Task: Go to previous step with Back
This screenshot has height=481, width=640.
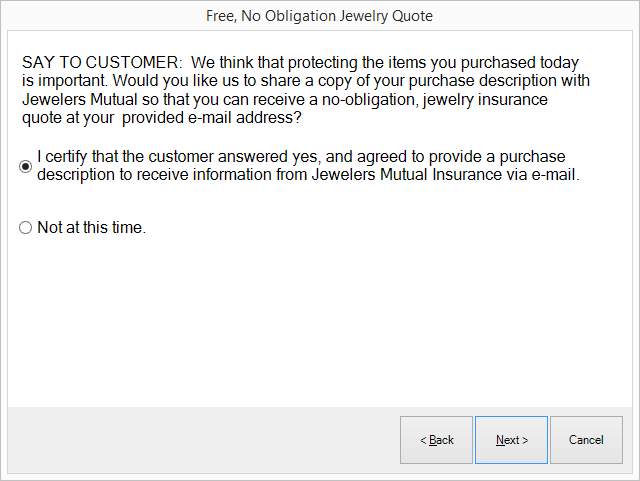Action: (x=436, y=440)
